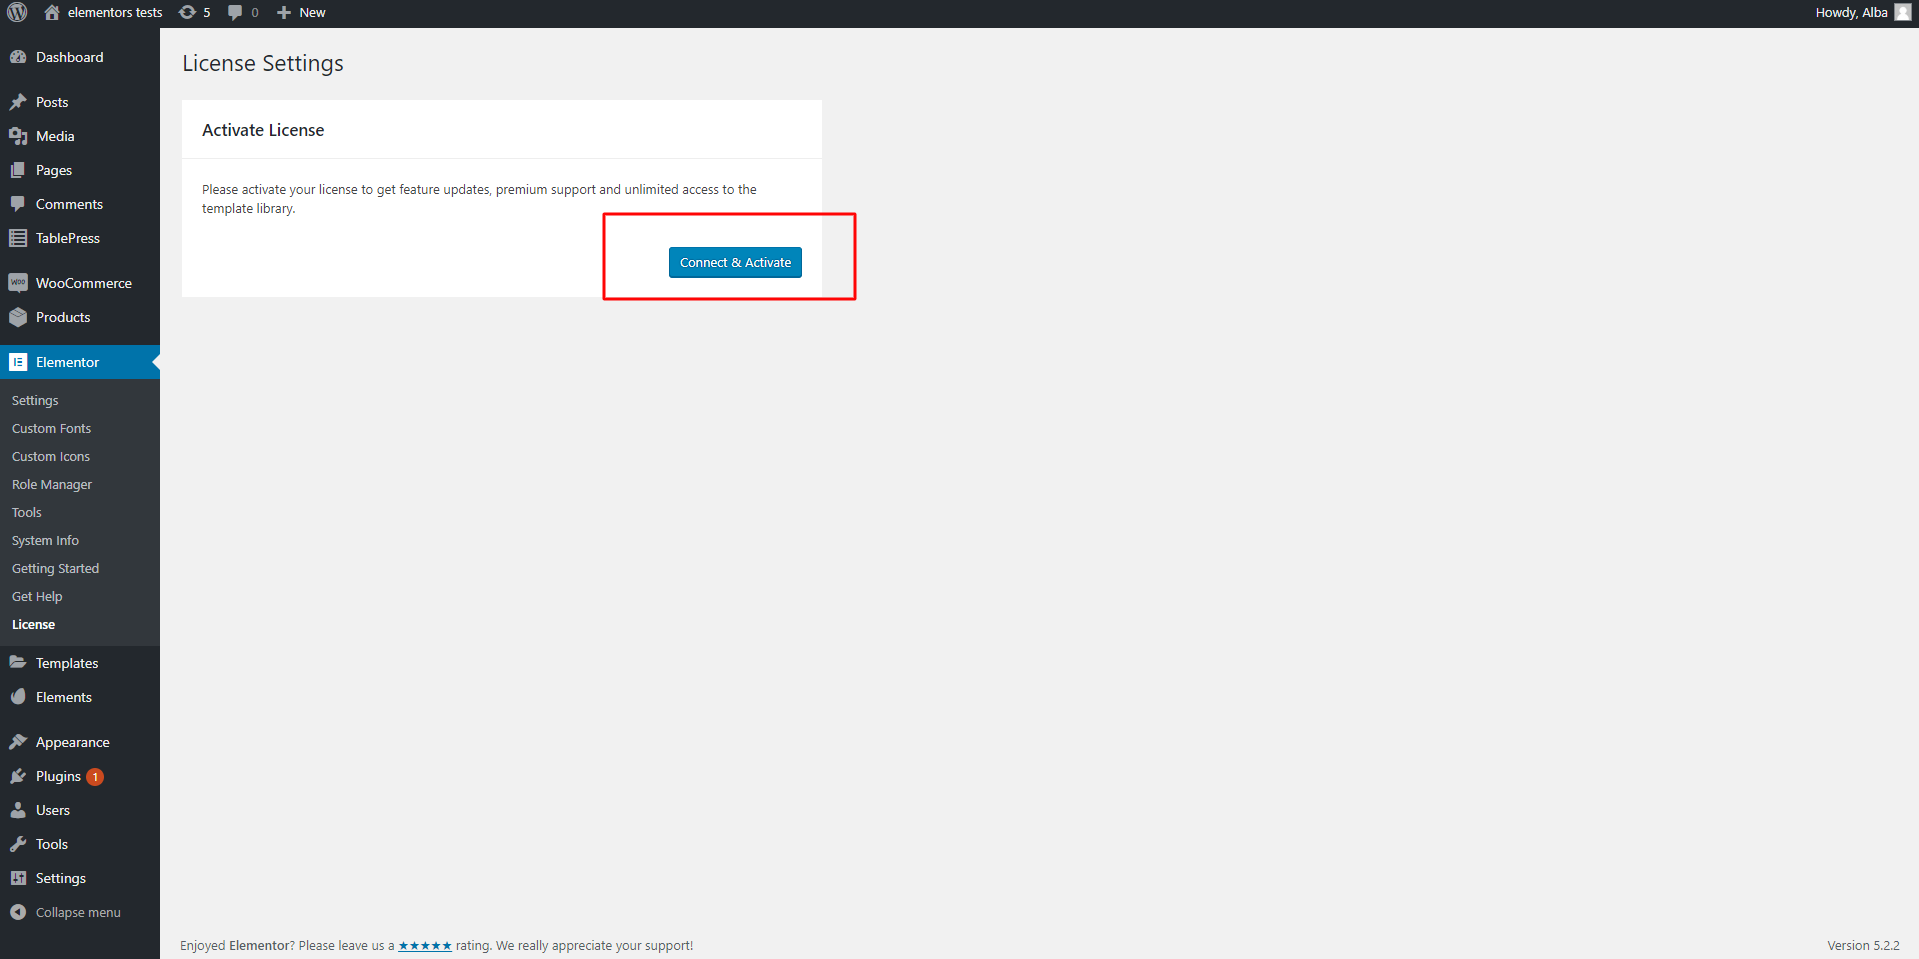Viewport: 1919px width, 959px height.
Task: Click the Collapse menu arrow icon
Action: [x=18, y=912]
